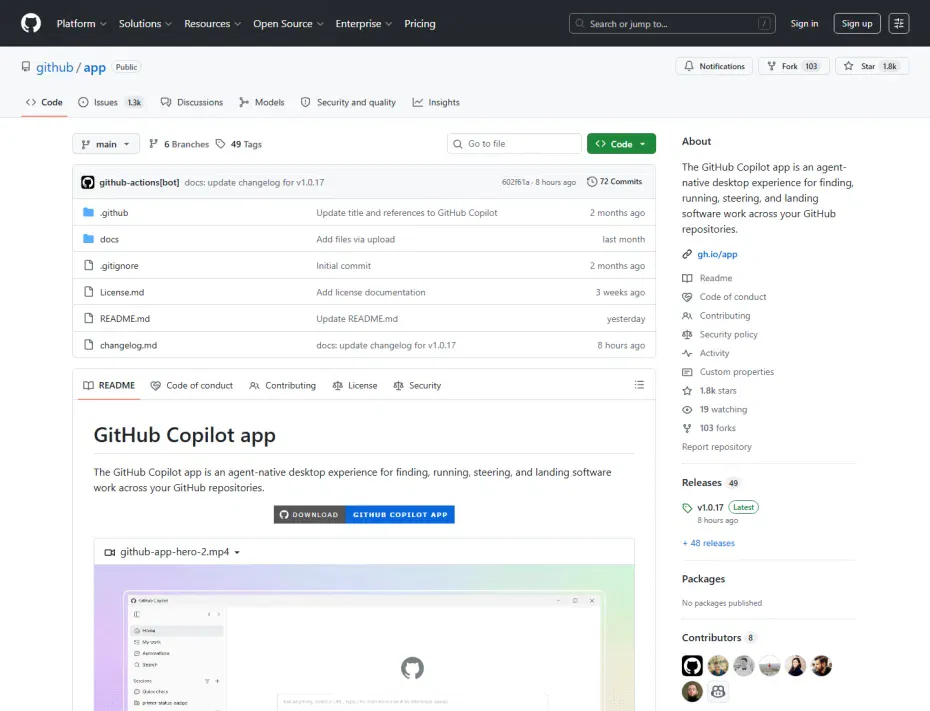Click the fork icon beside 103 forks
Screen dimensions: 930x711
[x=687, y=428]
